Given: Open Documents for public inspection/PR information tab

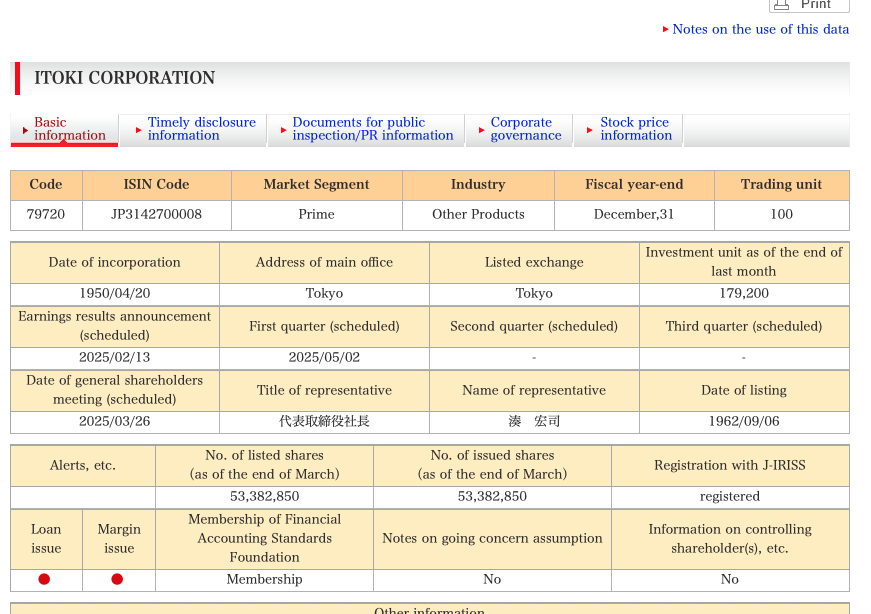Looking at the screenshot, I should click(x=367, y=129).
